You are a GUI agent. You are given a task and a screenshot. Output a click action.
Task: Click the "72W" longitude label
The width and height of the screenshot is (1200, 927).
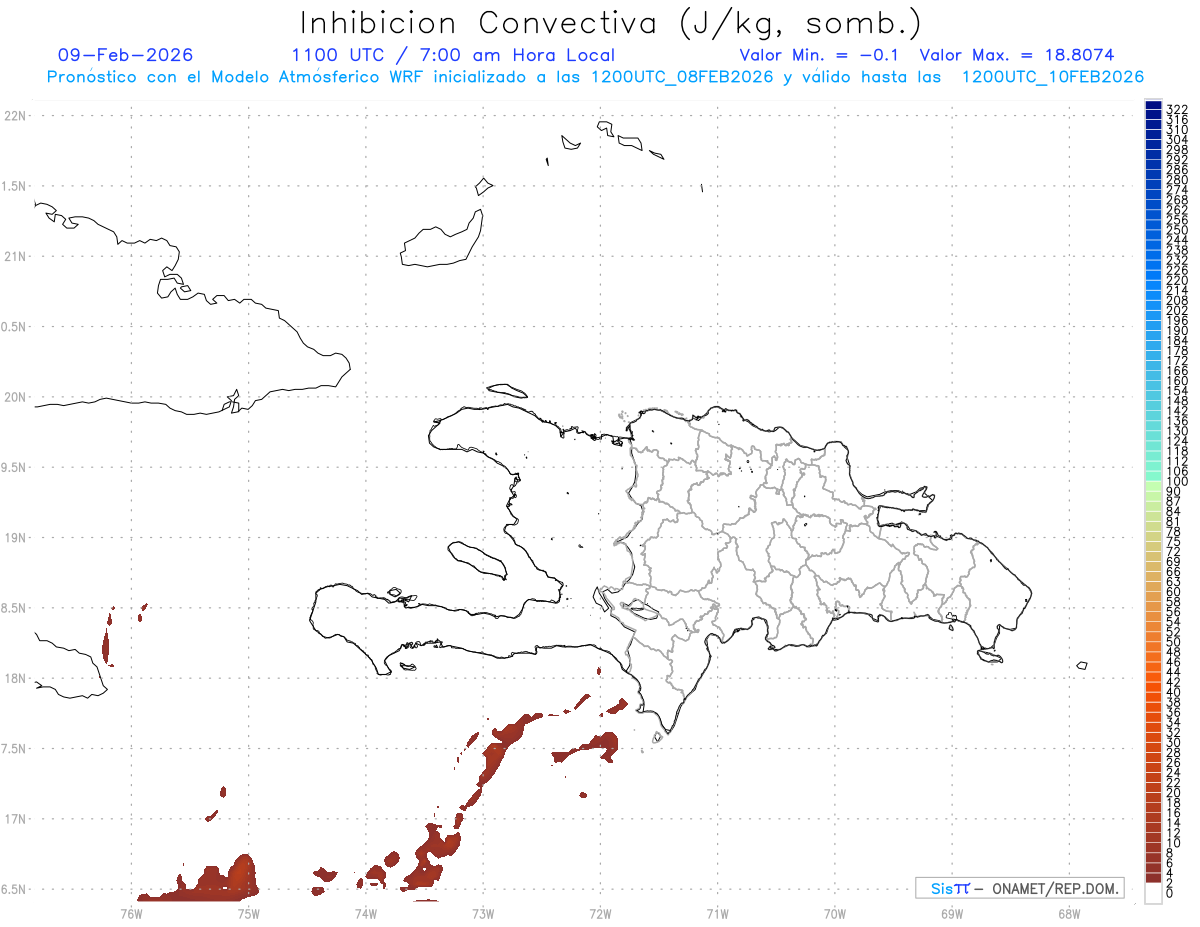(x=600, y=912)
